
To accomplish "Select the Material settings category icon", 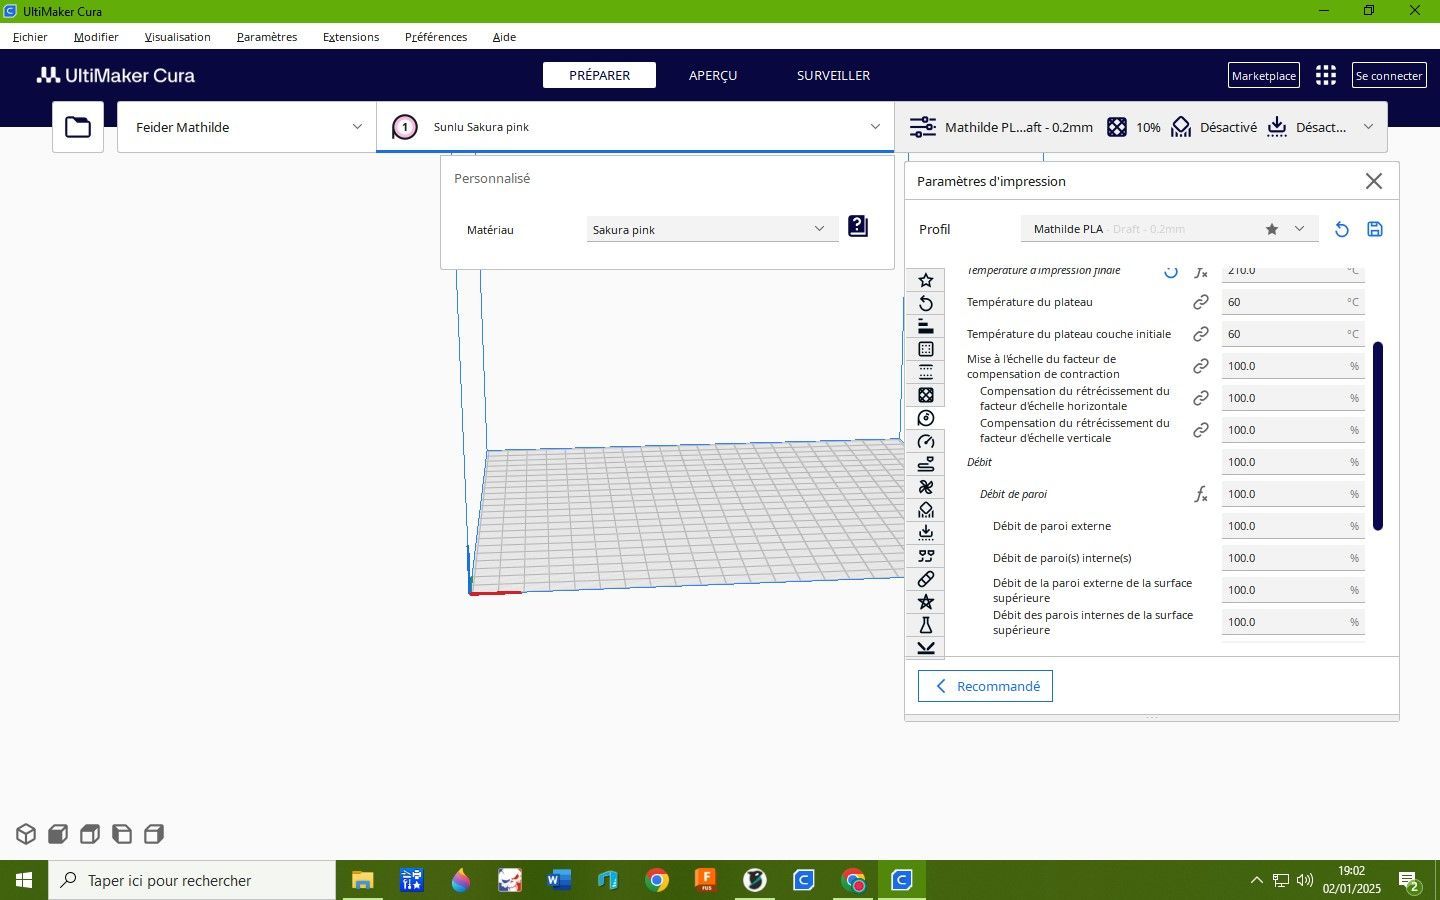I will 926,418.
